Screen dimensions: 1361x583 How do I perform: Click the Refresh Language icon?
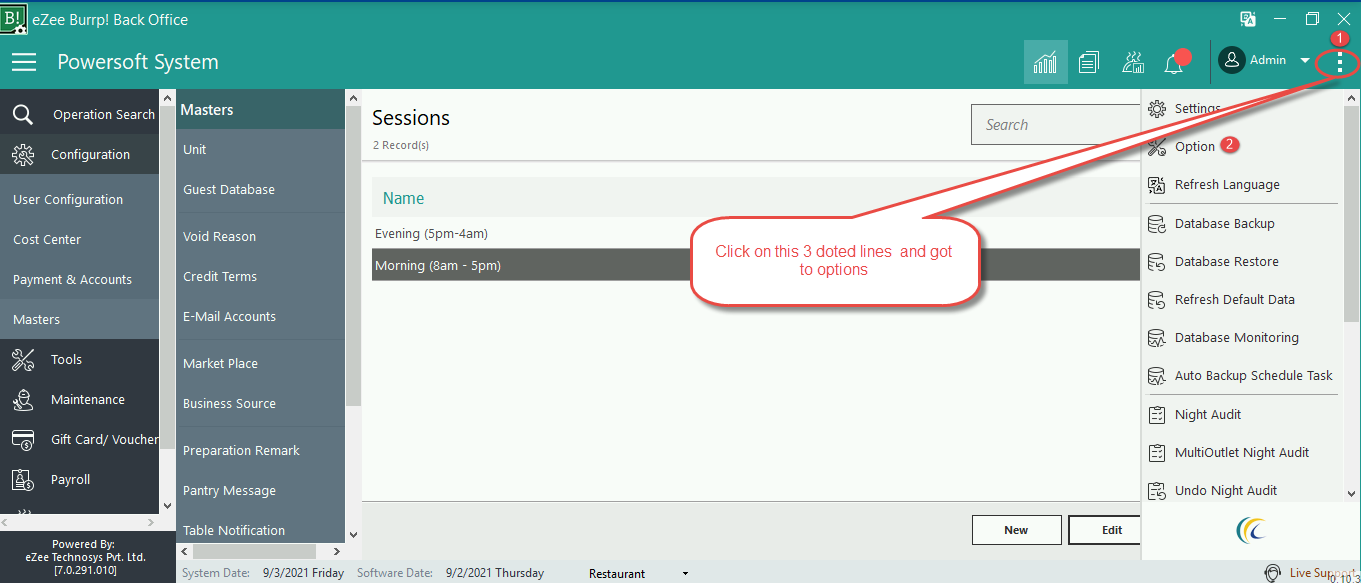tap(1157, 185)
